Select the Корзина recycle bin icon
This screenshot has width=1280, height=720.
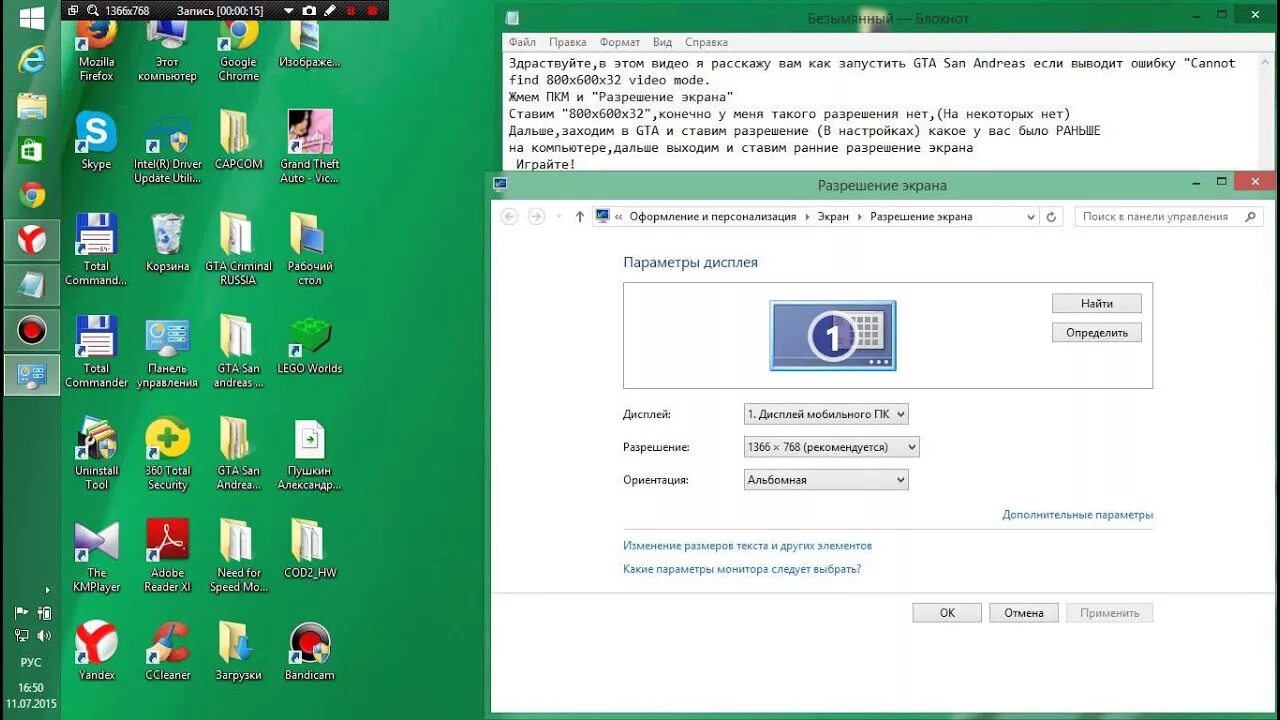(167, 243)
